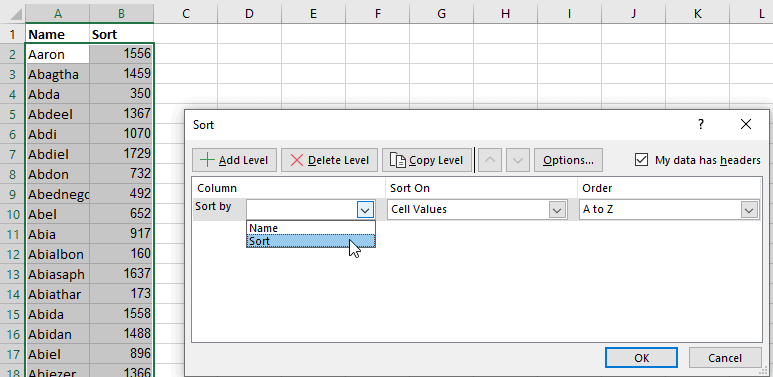Click the Move Down arrow button
The width and height of the screenshot is (773, 377).
518,160
